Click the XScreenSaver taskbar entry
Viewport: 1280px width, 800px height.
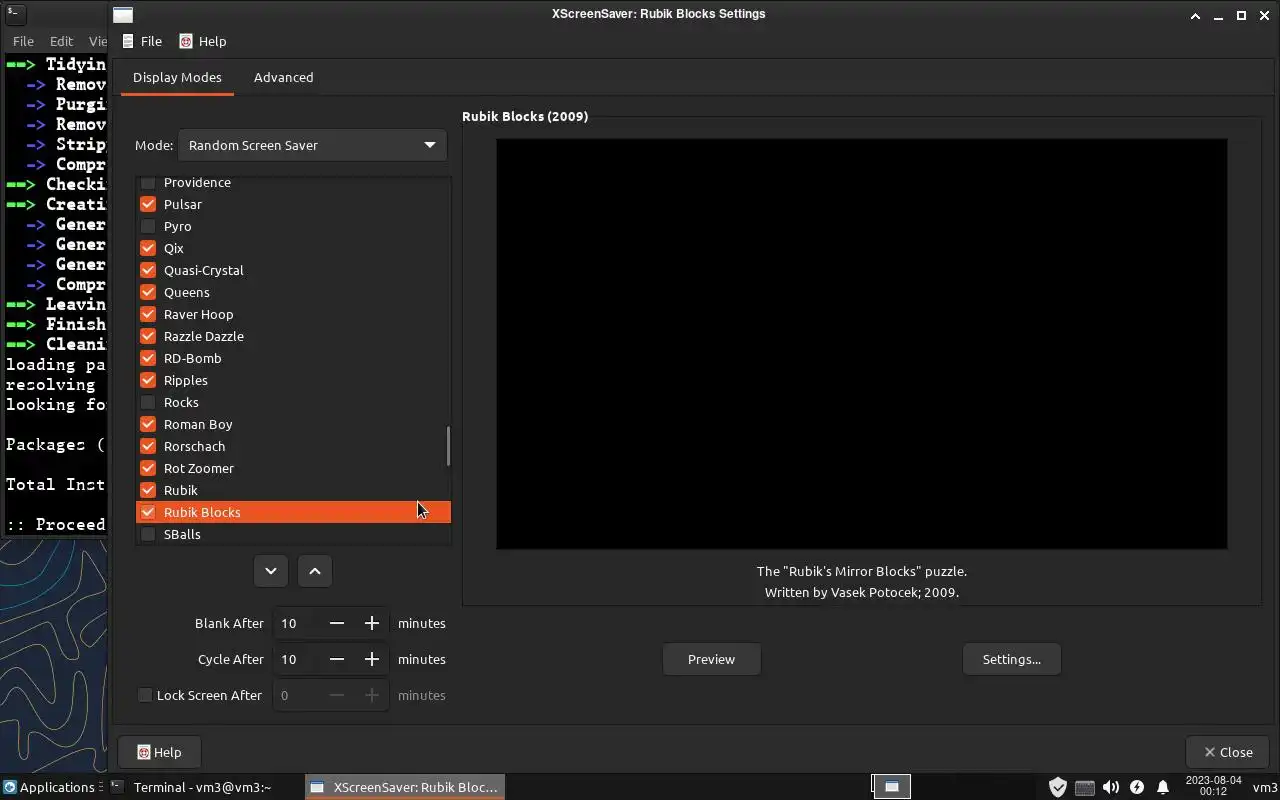[x=404, y=787]
